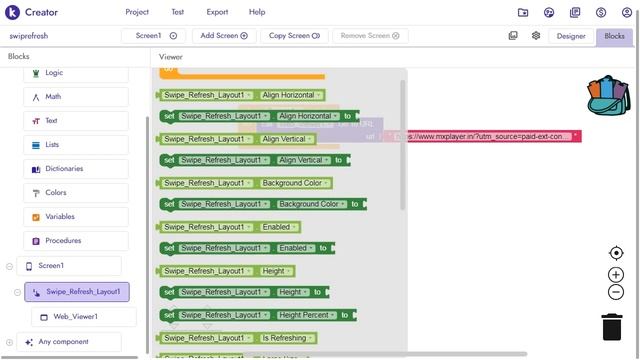Viewport: 640px width, 360px height.
Task: Click the Logic category icon
Action: 36,73
